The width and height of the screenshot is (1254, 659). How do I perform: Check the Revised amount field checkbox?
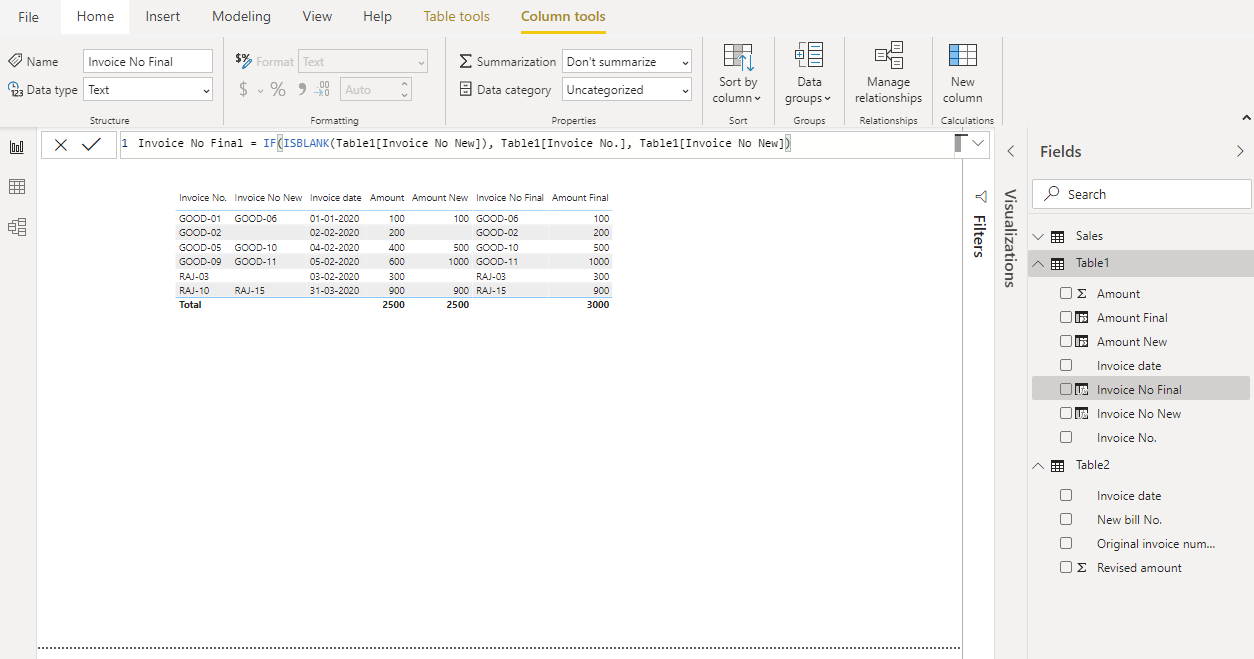1066,568
